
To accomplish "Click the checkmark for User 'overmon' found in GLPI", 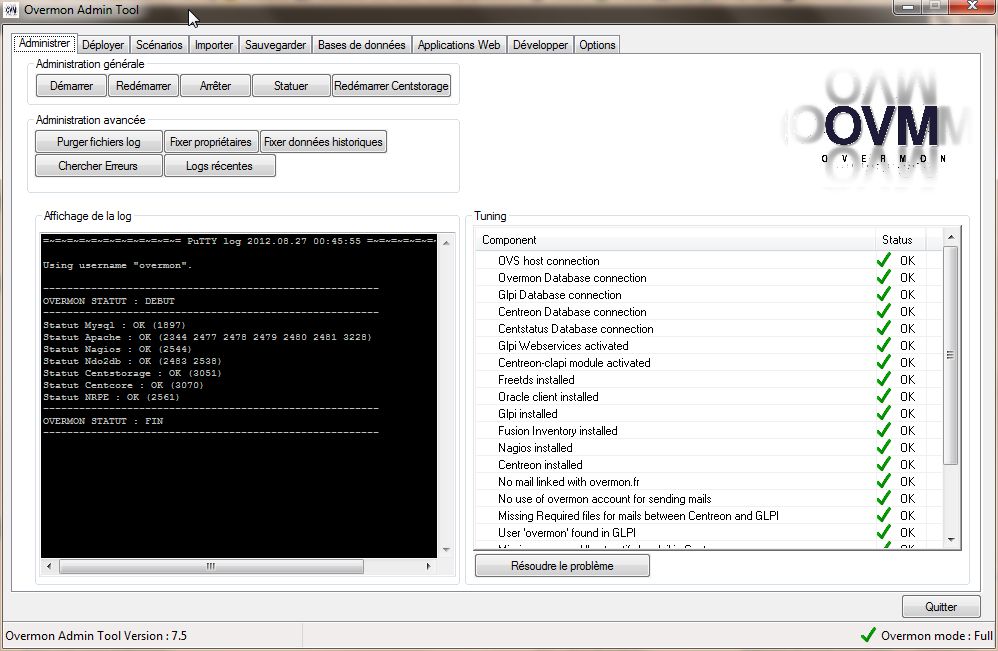I will coord(883,533).
